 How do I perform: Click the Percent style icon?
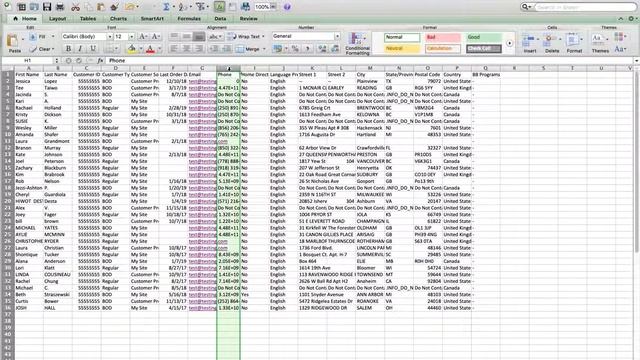click(x=295, y=49)
